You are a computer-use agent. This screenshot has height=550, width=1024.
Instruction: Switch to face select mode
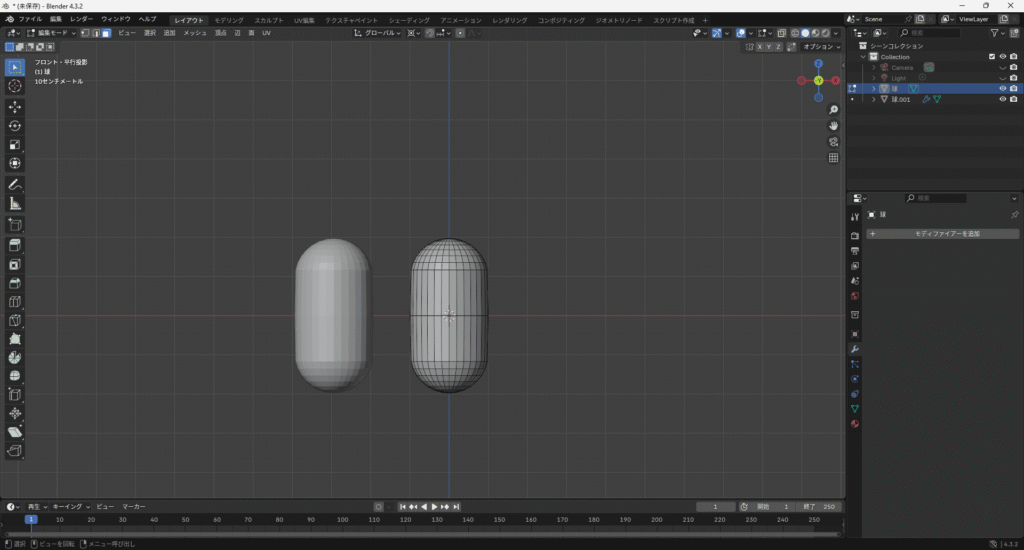[106, 33]
